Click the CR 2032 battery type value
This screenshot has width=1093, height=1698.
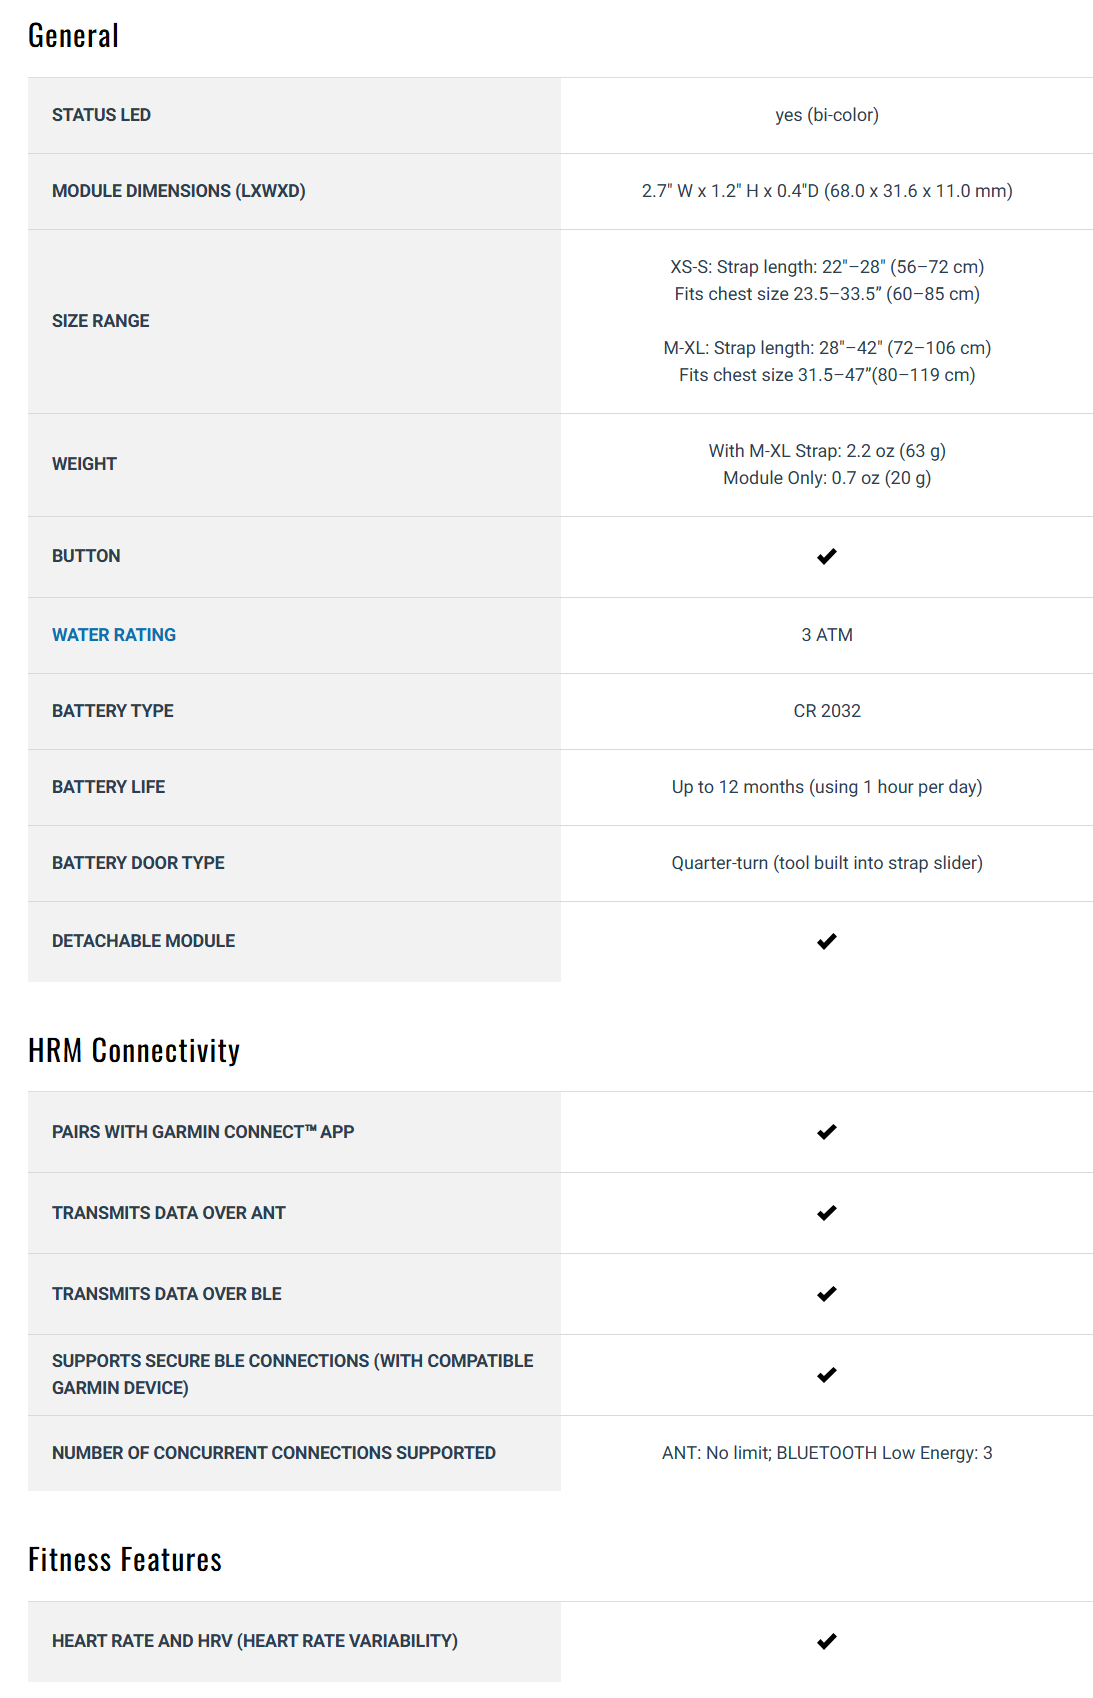826,711
